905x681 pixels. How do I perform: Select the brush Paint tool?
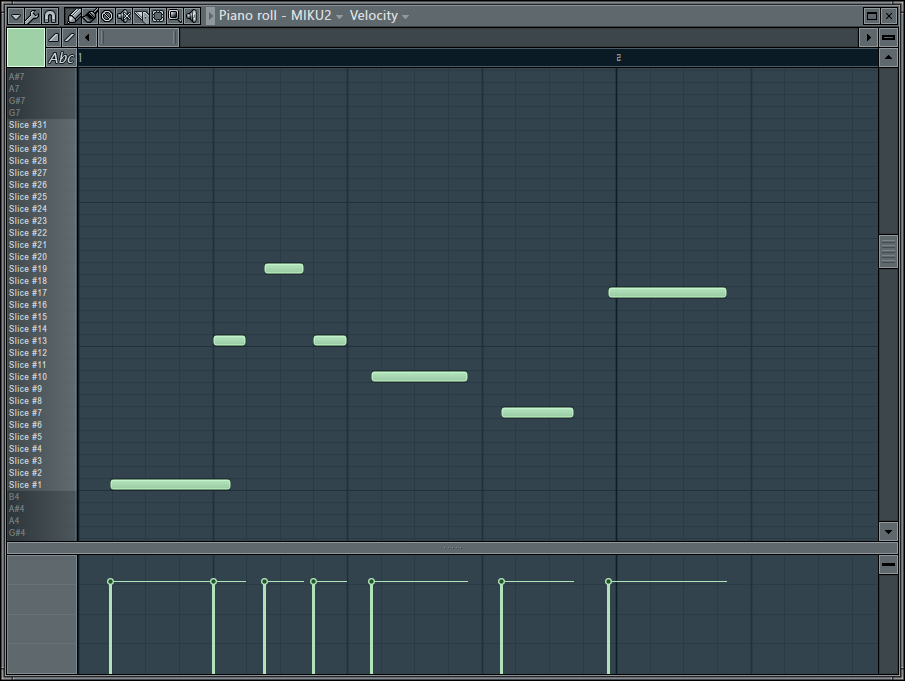[x=90, y=16]
